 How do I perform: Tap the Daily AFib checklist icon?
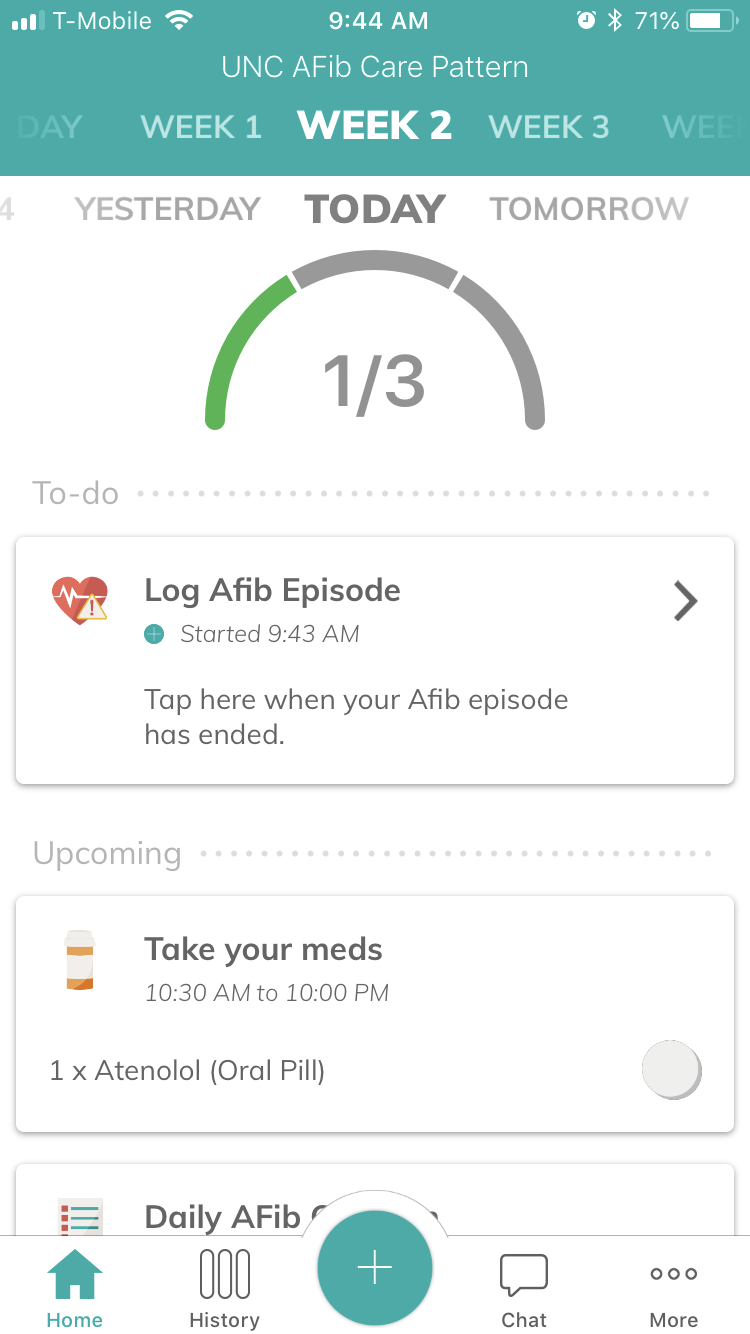click(x=80, y=1218)
